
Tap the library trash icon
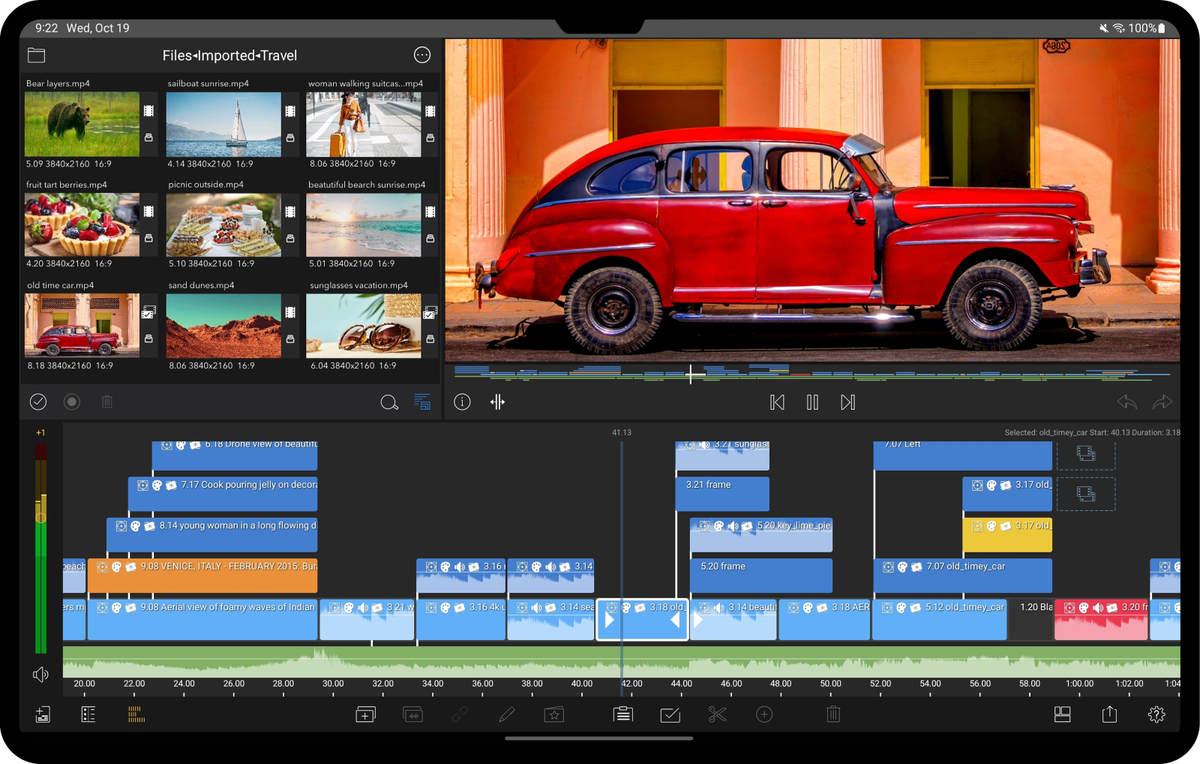[x=107, y=402]
